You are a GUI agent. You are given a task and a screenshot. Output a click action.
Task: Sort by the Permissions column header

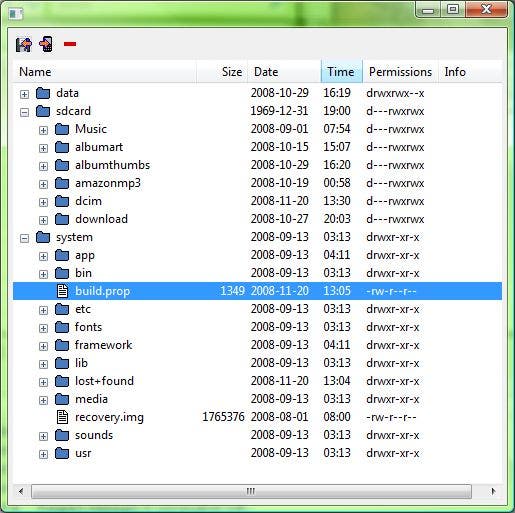(x=400, y=72)
